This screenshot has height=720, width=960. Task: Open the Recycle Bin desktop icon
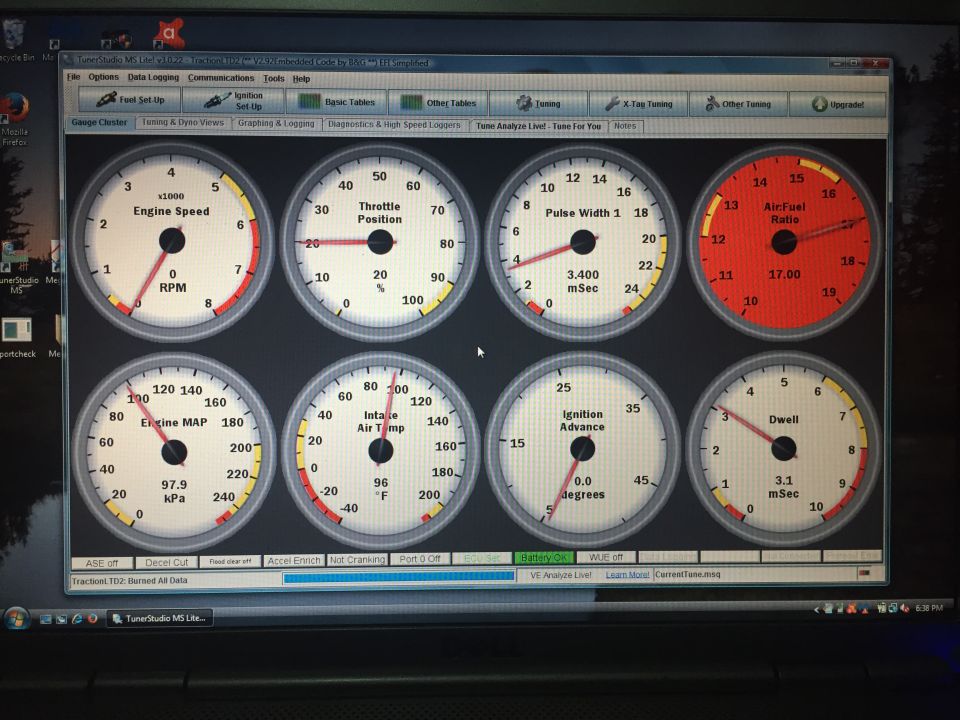(16, 42)
